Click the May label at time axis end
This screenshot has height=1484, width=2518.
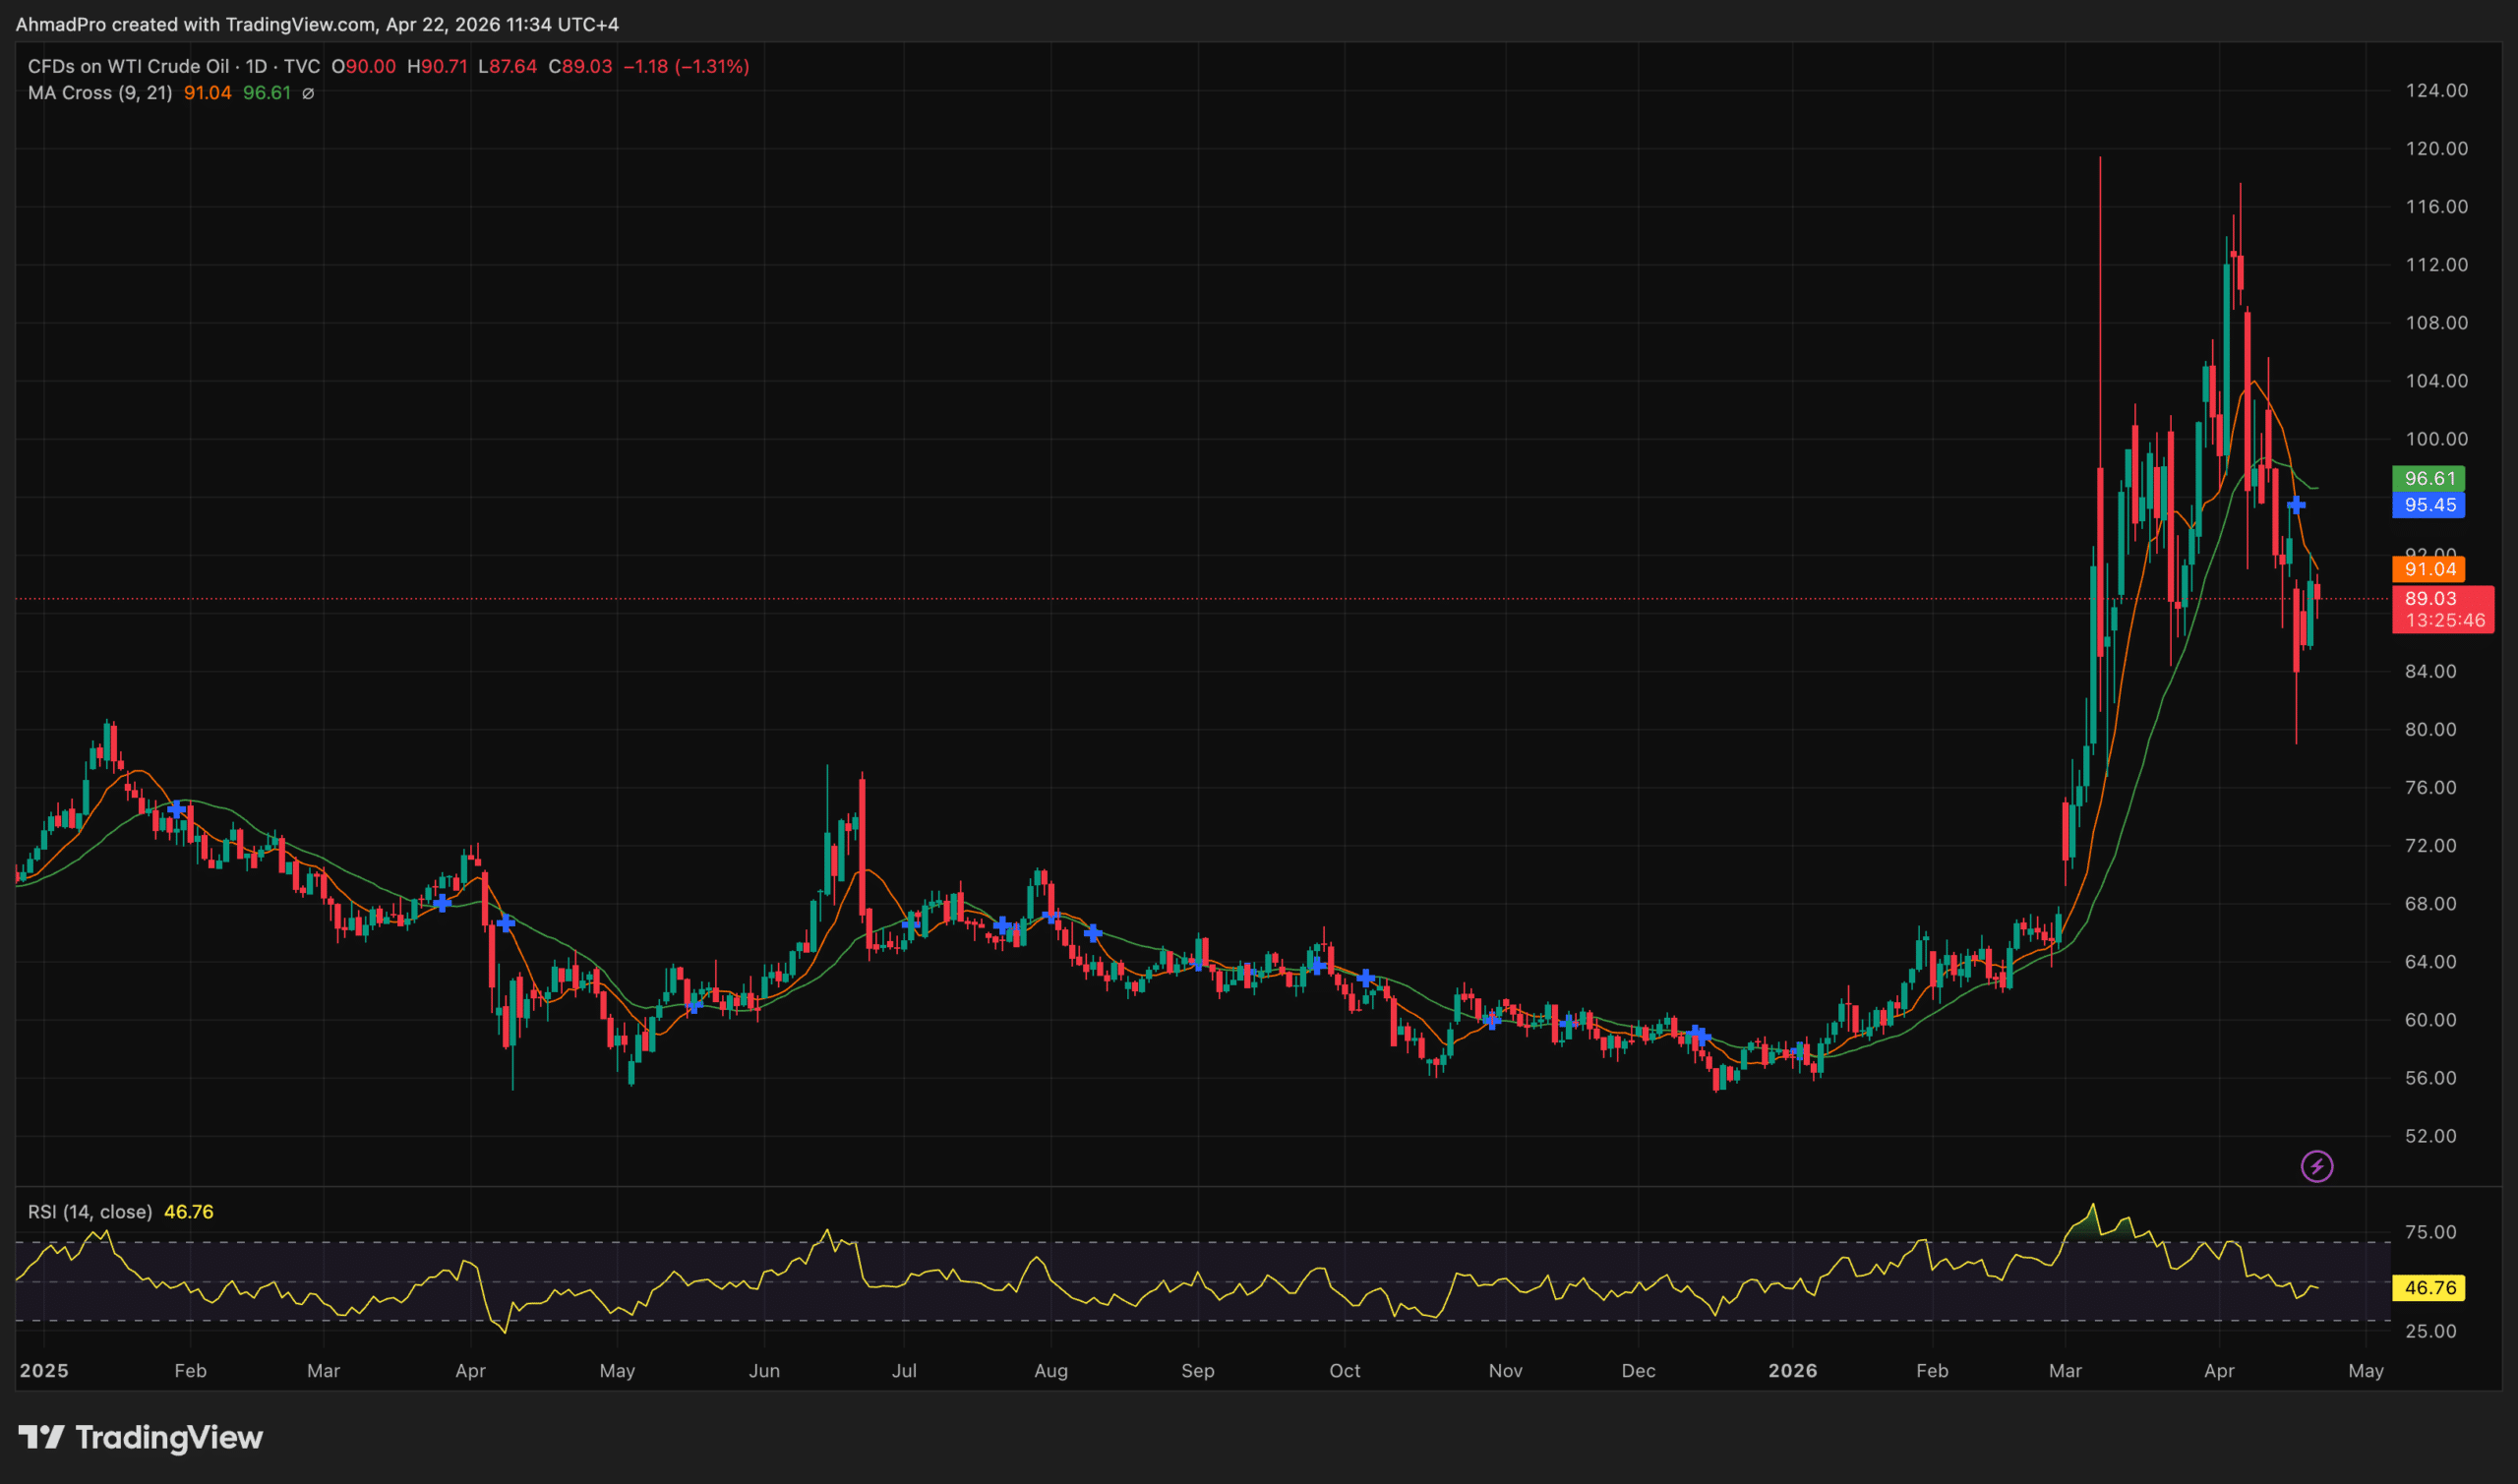click(2365, 1370)
